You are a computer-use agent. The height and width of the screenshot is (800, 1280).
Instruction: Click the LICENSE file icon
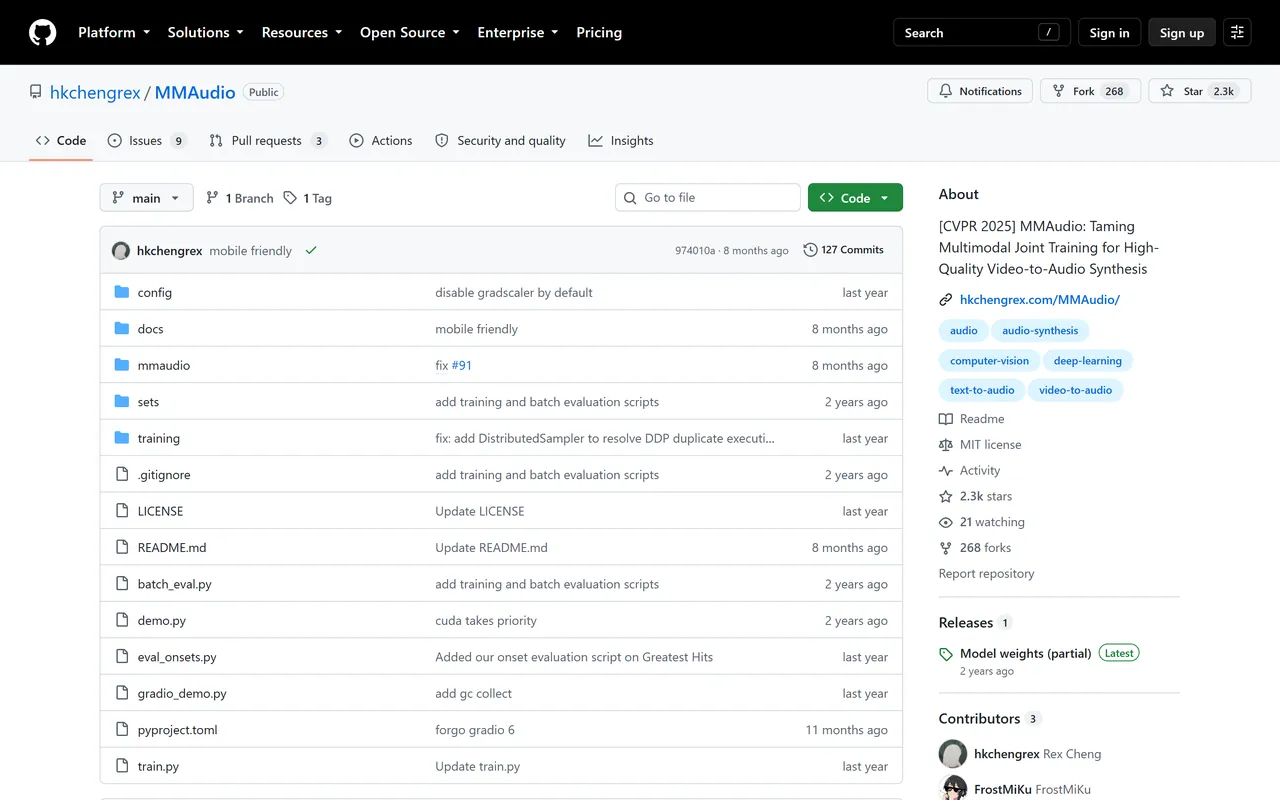122,511
